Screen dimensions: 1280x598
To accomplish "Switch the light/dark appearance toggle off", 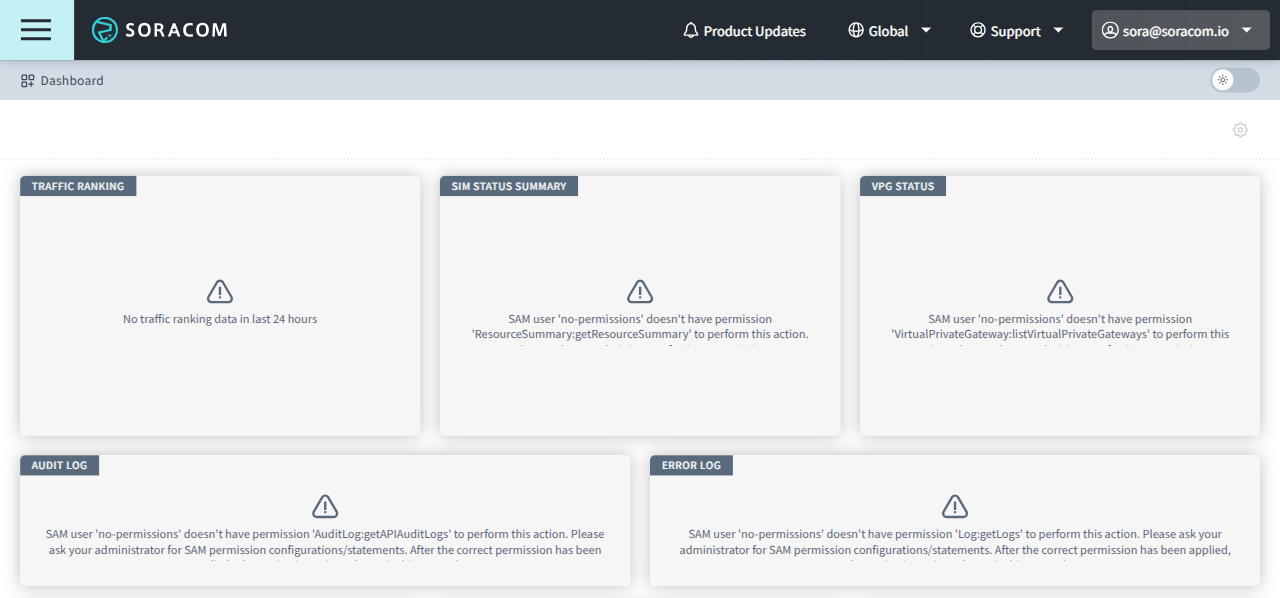I will point(1233,79).
